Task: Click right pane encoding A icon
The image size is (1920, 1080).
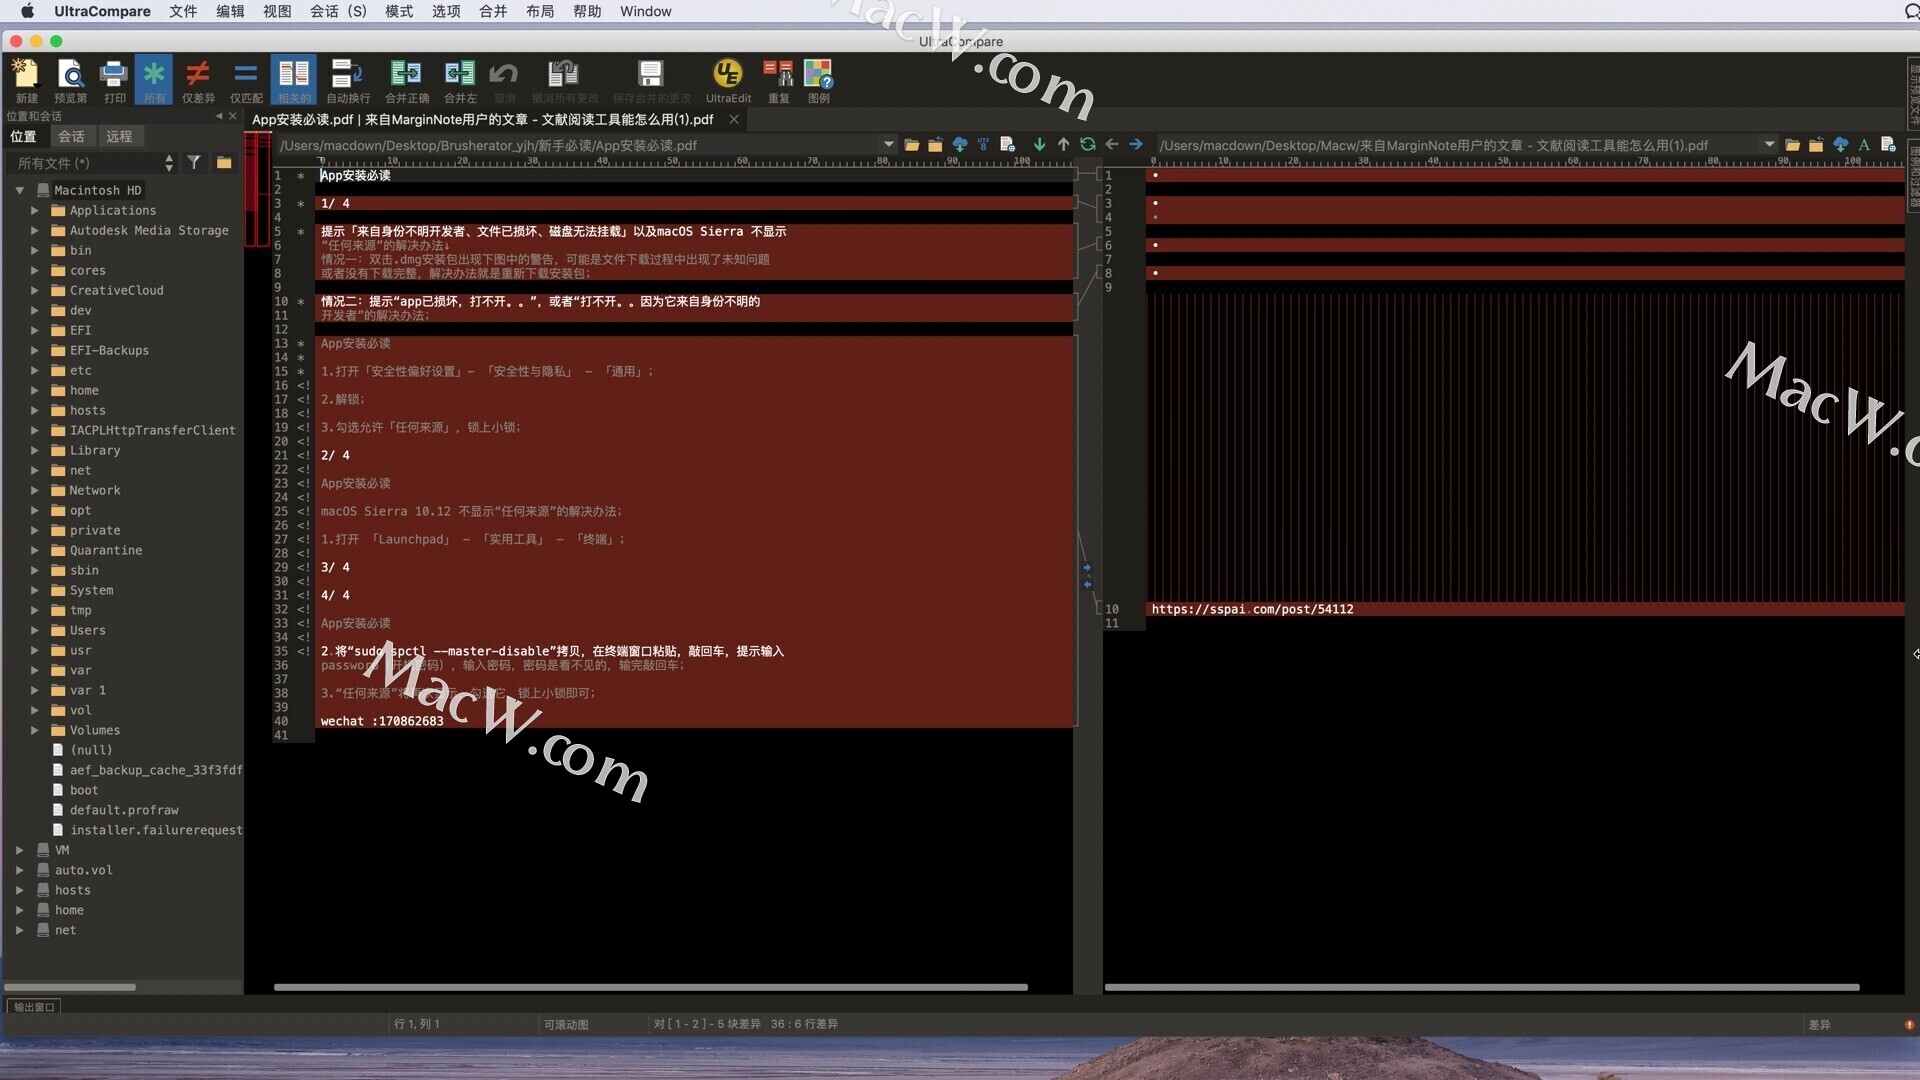Action: pos(1864,145)
